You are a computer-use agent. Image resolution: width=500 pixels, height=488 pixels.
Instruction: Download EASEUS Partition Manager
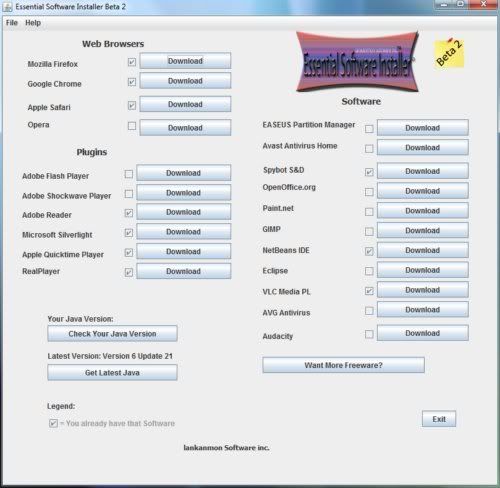tap(423, 127)
